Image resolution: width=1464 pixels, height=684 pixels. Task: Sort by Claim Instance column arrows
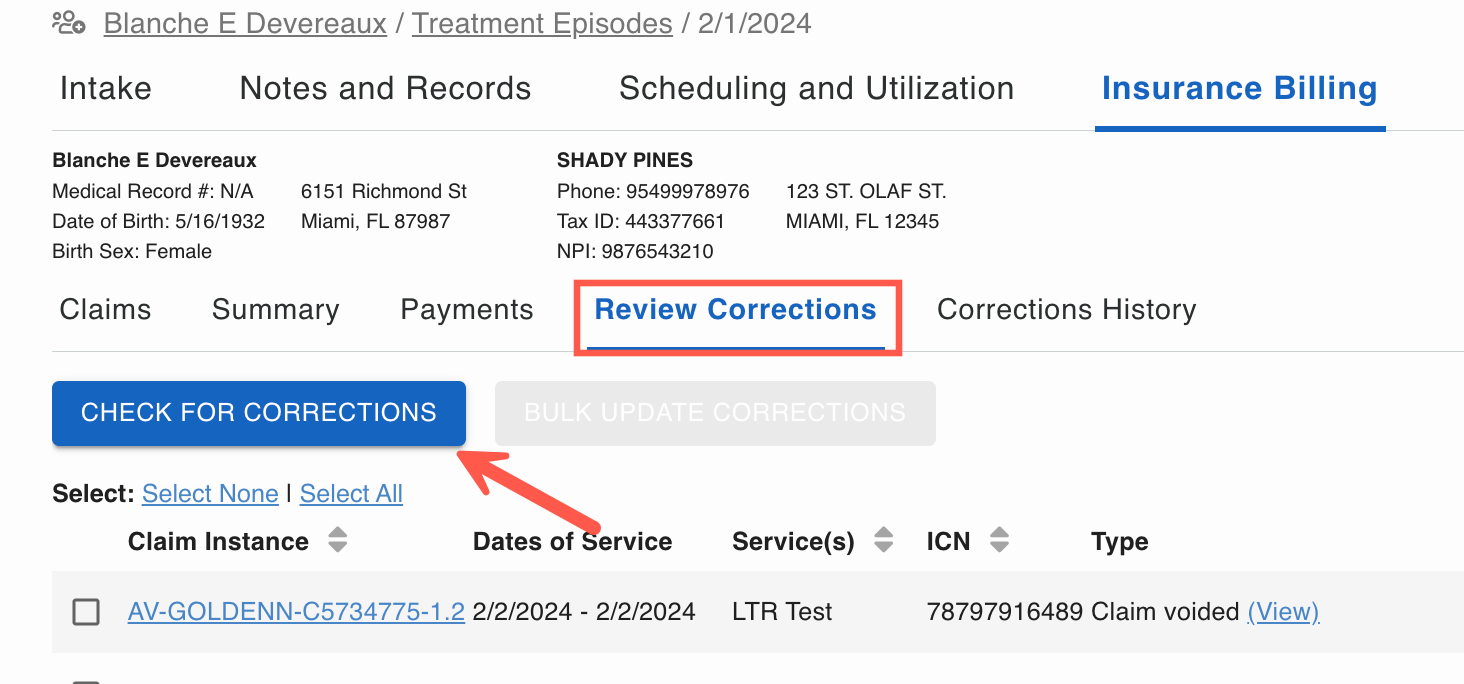click(x=338, y=541)
